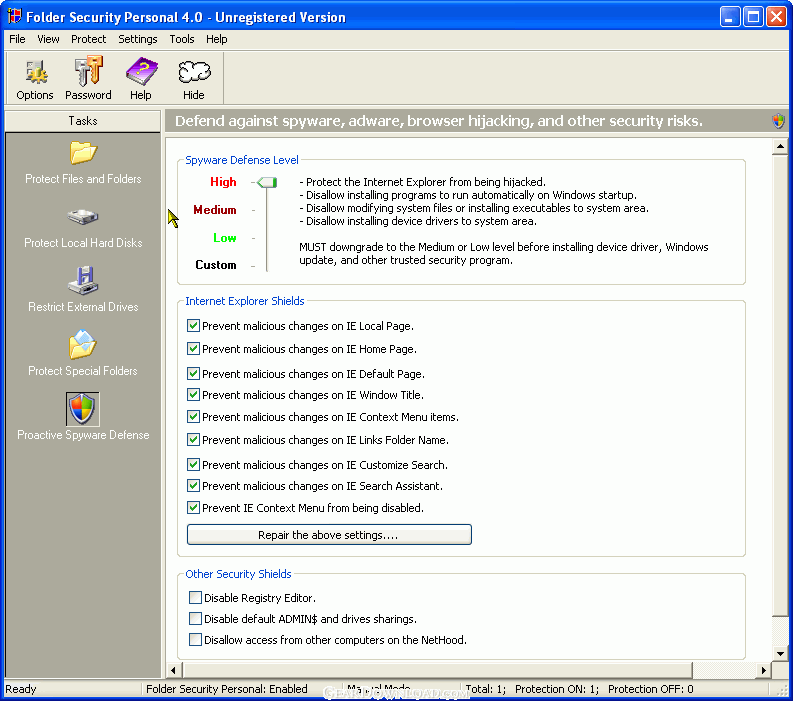The height and width of the screenshot is (701, 793).
Task: Open the Tools menu
Action: [182, 39]
